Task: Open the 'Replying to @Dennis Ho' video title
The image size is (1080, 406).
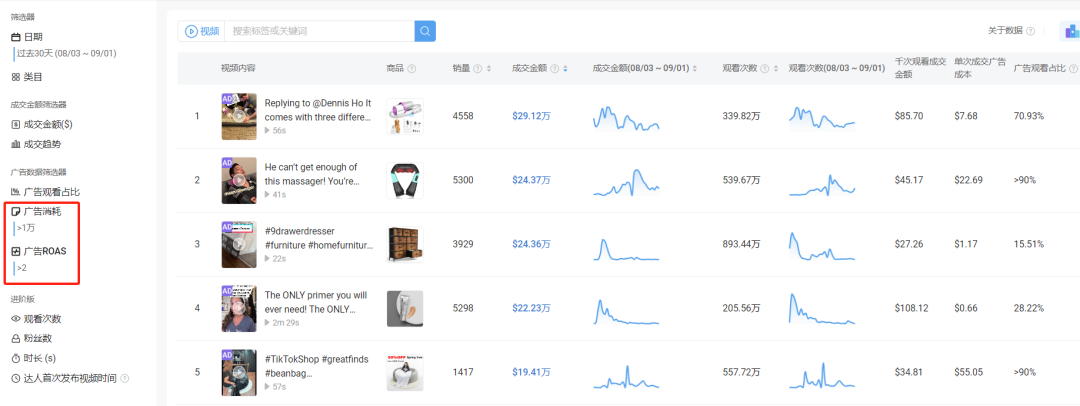Action: [318, 110]
